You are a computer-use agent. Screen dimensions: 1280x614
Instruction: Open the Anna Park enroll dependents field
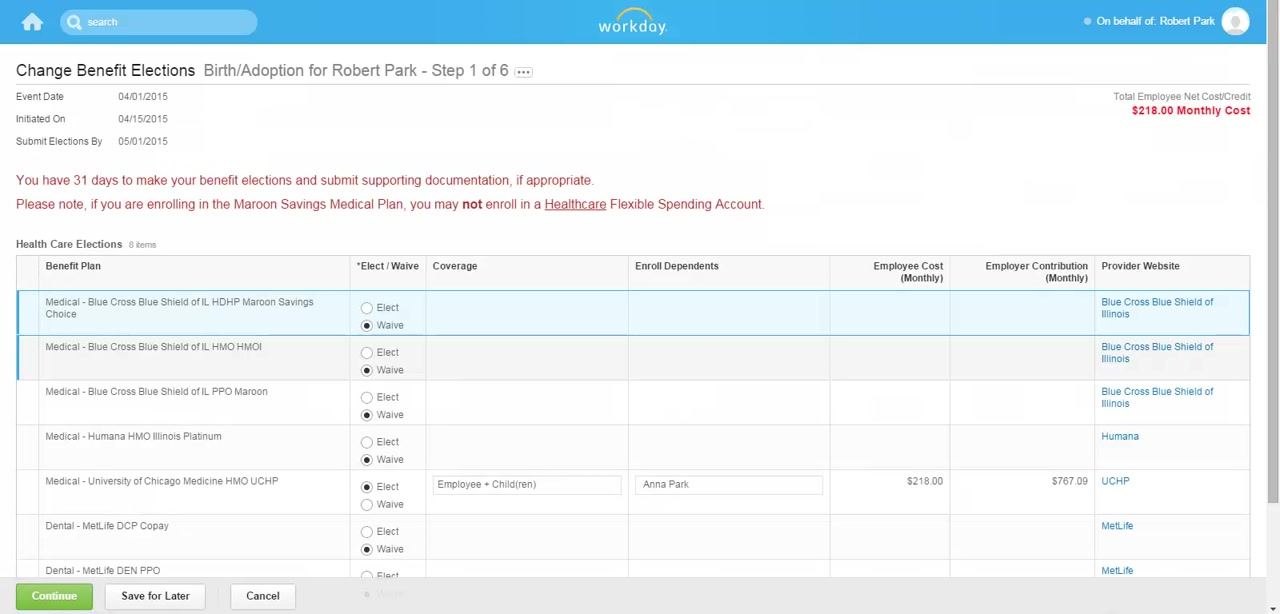tap(729, 485)
